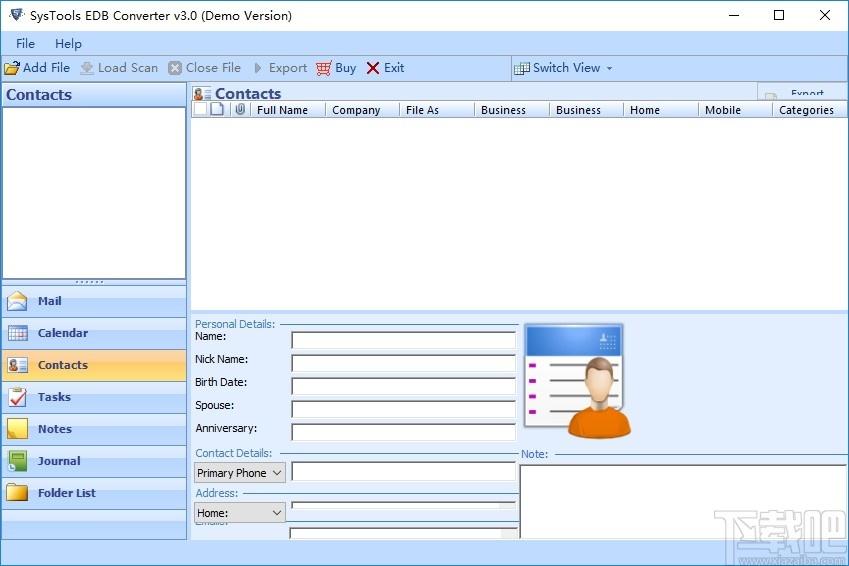The height and width of the screenshot is (566, 849).
Task: Sort by Home column header
Action: point(661,110)
